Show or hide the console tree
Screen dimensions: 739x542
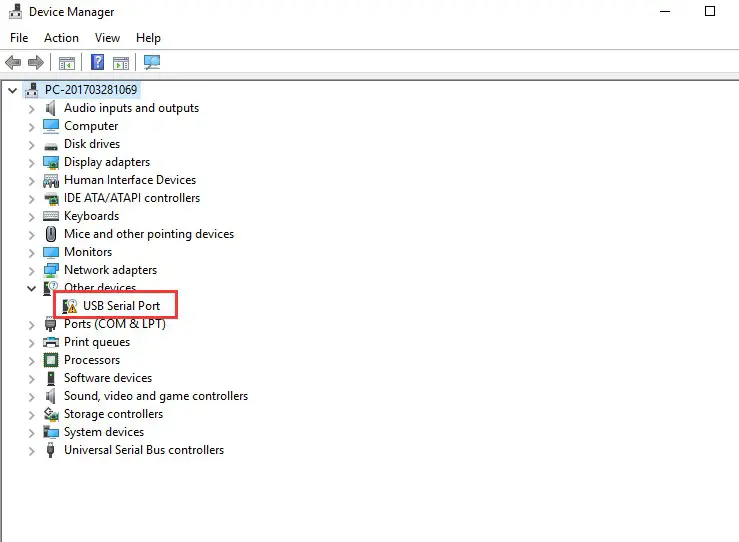click(66, 62)
